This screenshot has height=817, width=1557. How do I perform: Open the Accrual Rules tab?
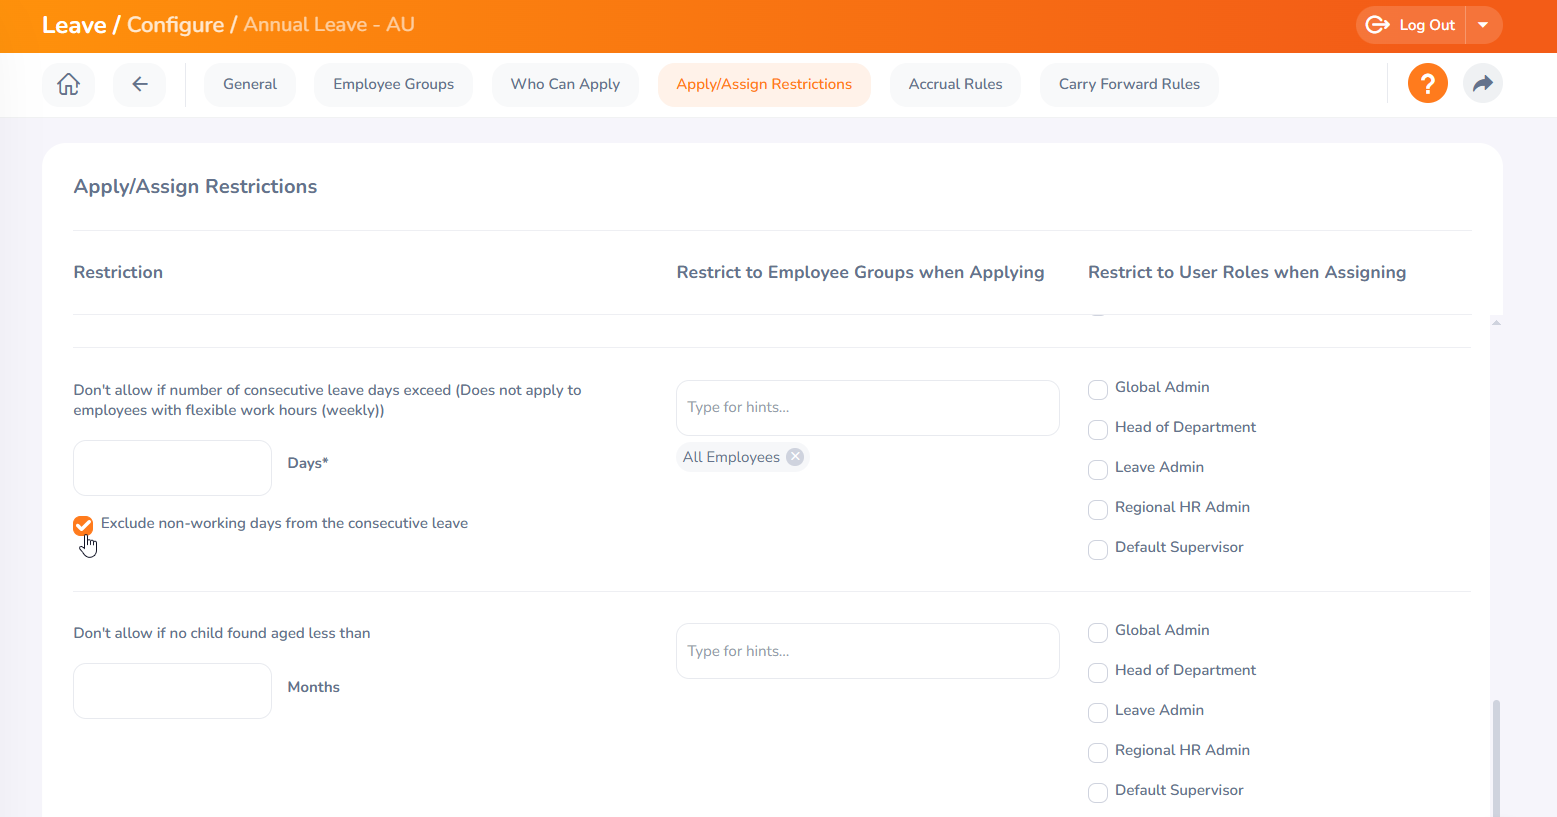[955, 84]
